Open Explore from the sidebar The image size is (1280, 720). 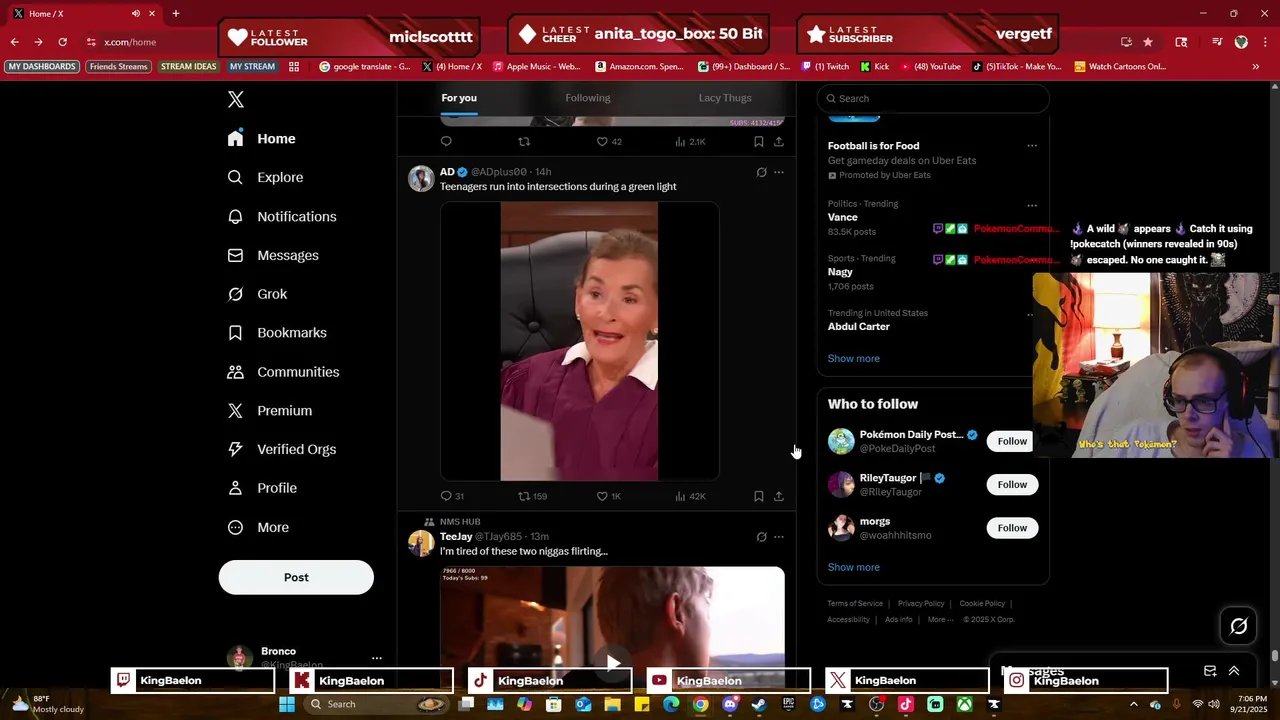(x=266, y=177)
